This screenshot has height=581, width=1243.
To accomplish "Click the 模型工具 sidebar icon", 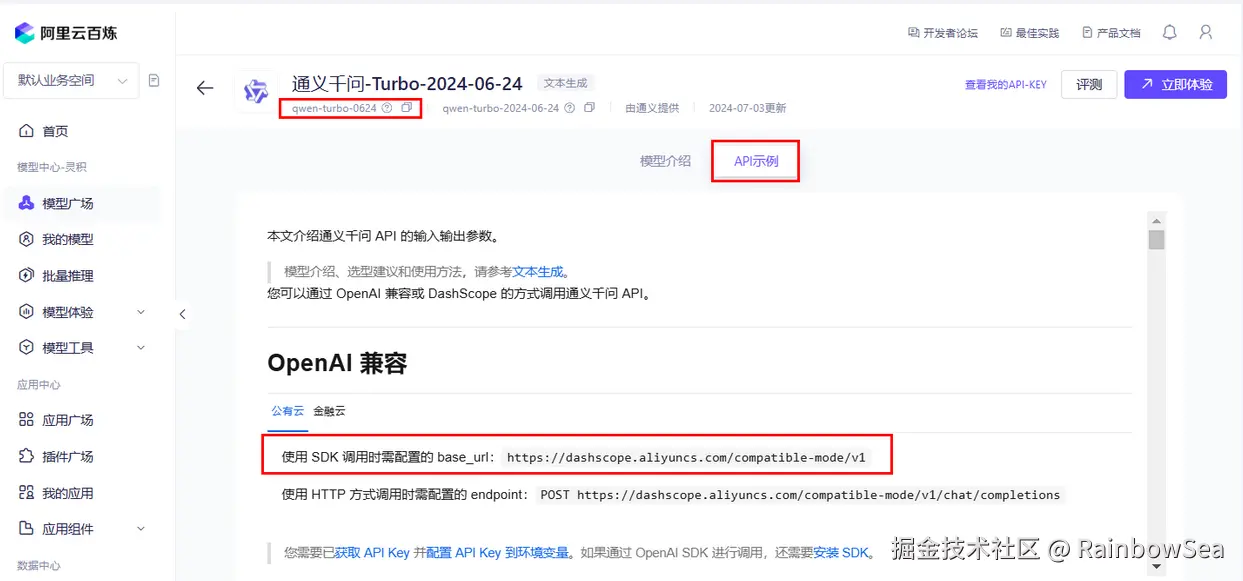I will (x=27, y=348).
